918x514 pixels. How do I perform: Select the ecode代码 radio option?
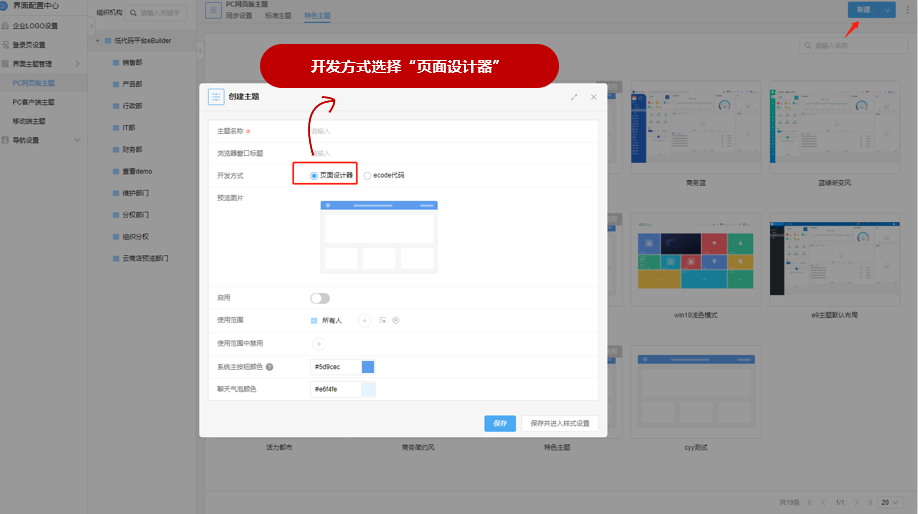click(367, 176)
